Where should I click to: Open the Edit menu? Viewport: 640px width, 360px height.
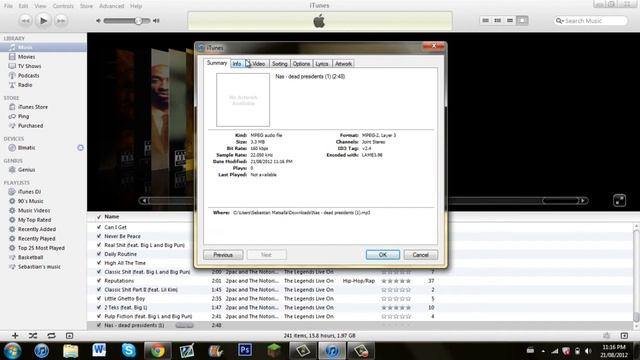click(23, 6)
